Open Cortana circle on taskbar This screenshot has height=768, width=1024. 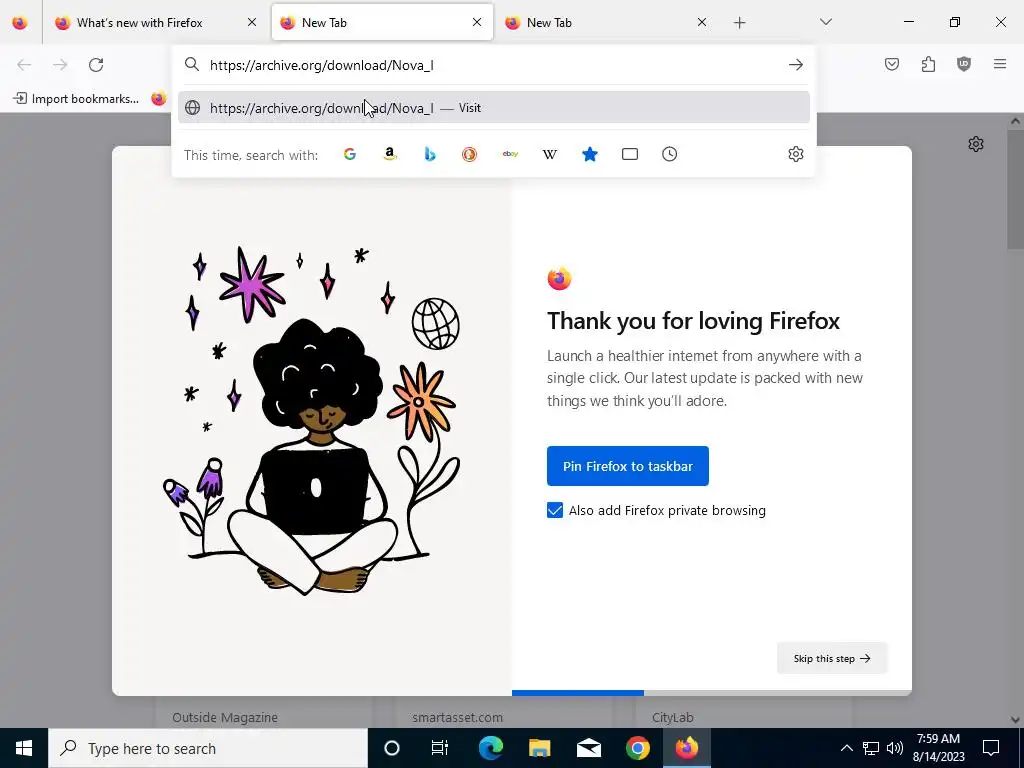click(392, 748)
